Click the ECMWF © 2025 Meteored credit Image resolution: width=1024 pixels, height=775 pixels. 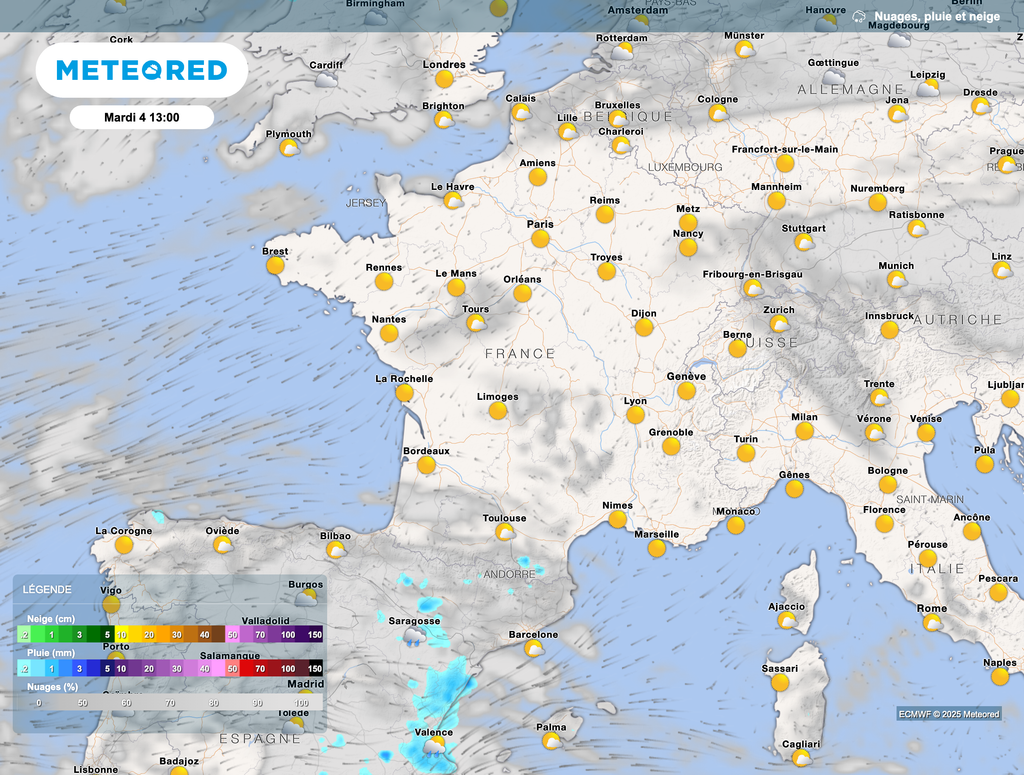click(948, 714)
